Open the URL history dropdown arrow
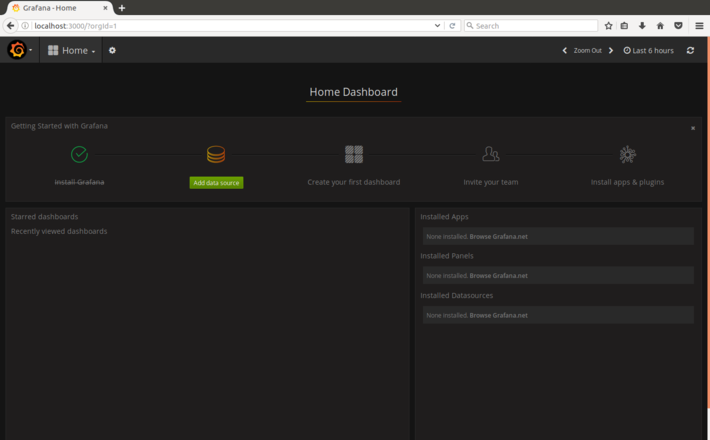Screen dimensions: 710x440 437,26
